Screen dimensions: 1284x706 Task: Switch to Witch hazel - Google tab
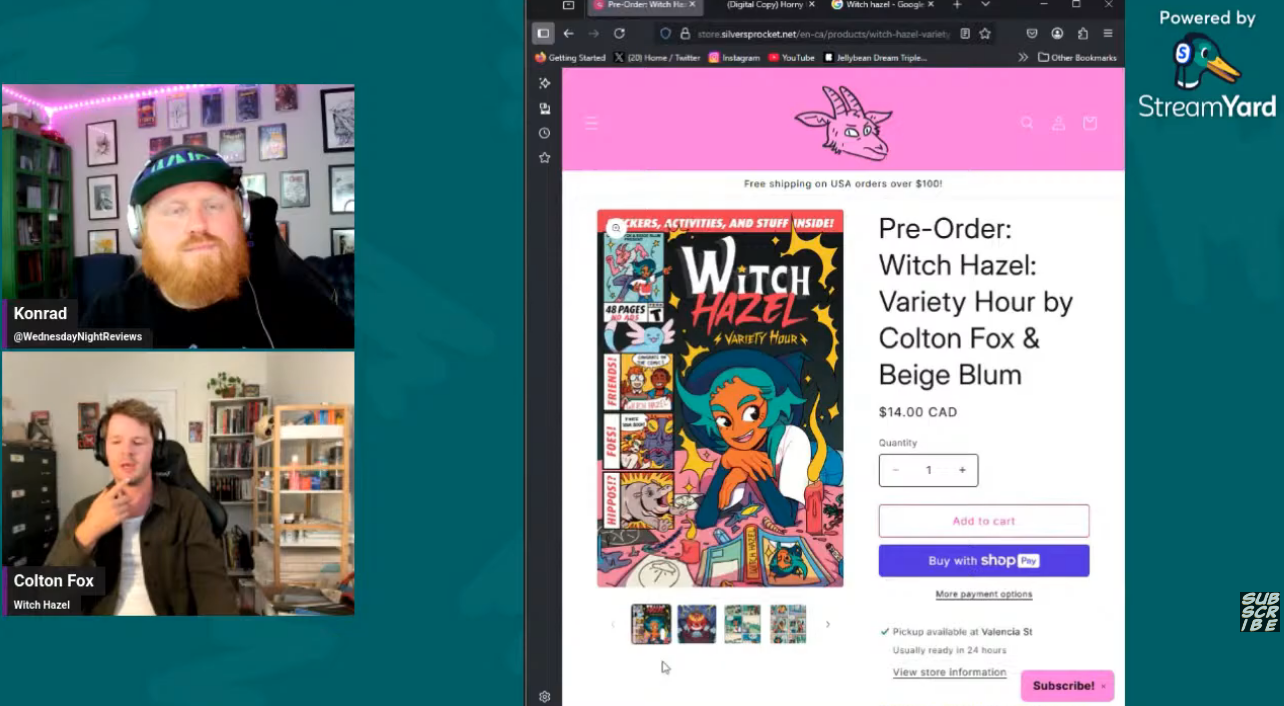click(x=884, y=5)
